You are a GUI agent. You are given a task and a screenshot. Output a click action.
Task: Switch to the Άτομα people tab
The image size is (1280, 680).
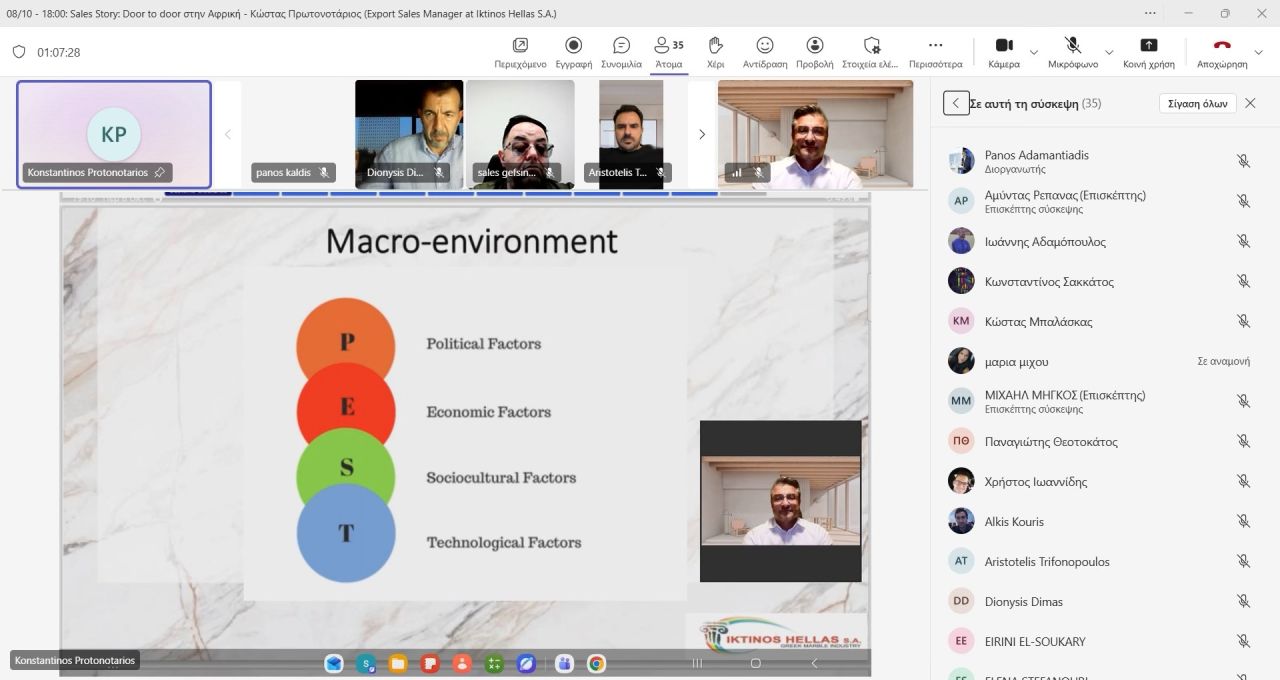(x=668, y=52)
